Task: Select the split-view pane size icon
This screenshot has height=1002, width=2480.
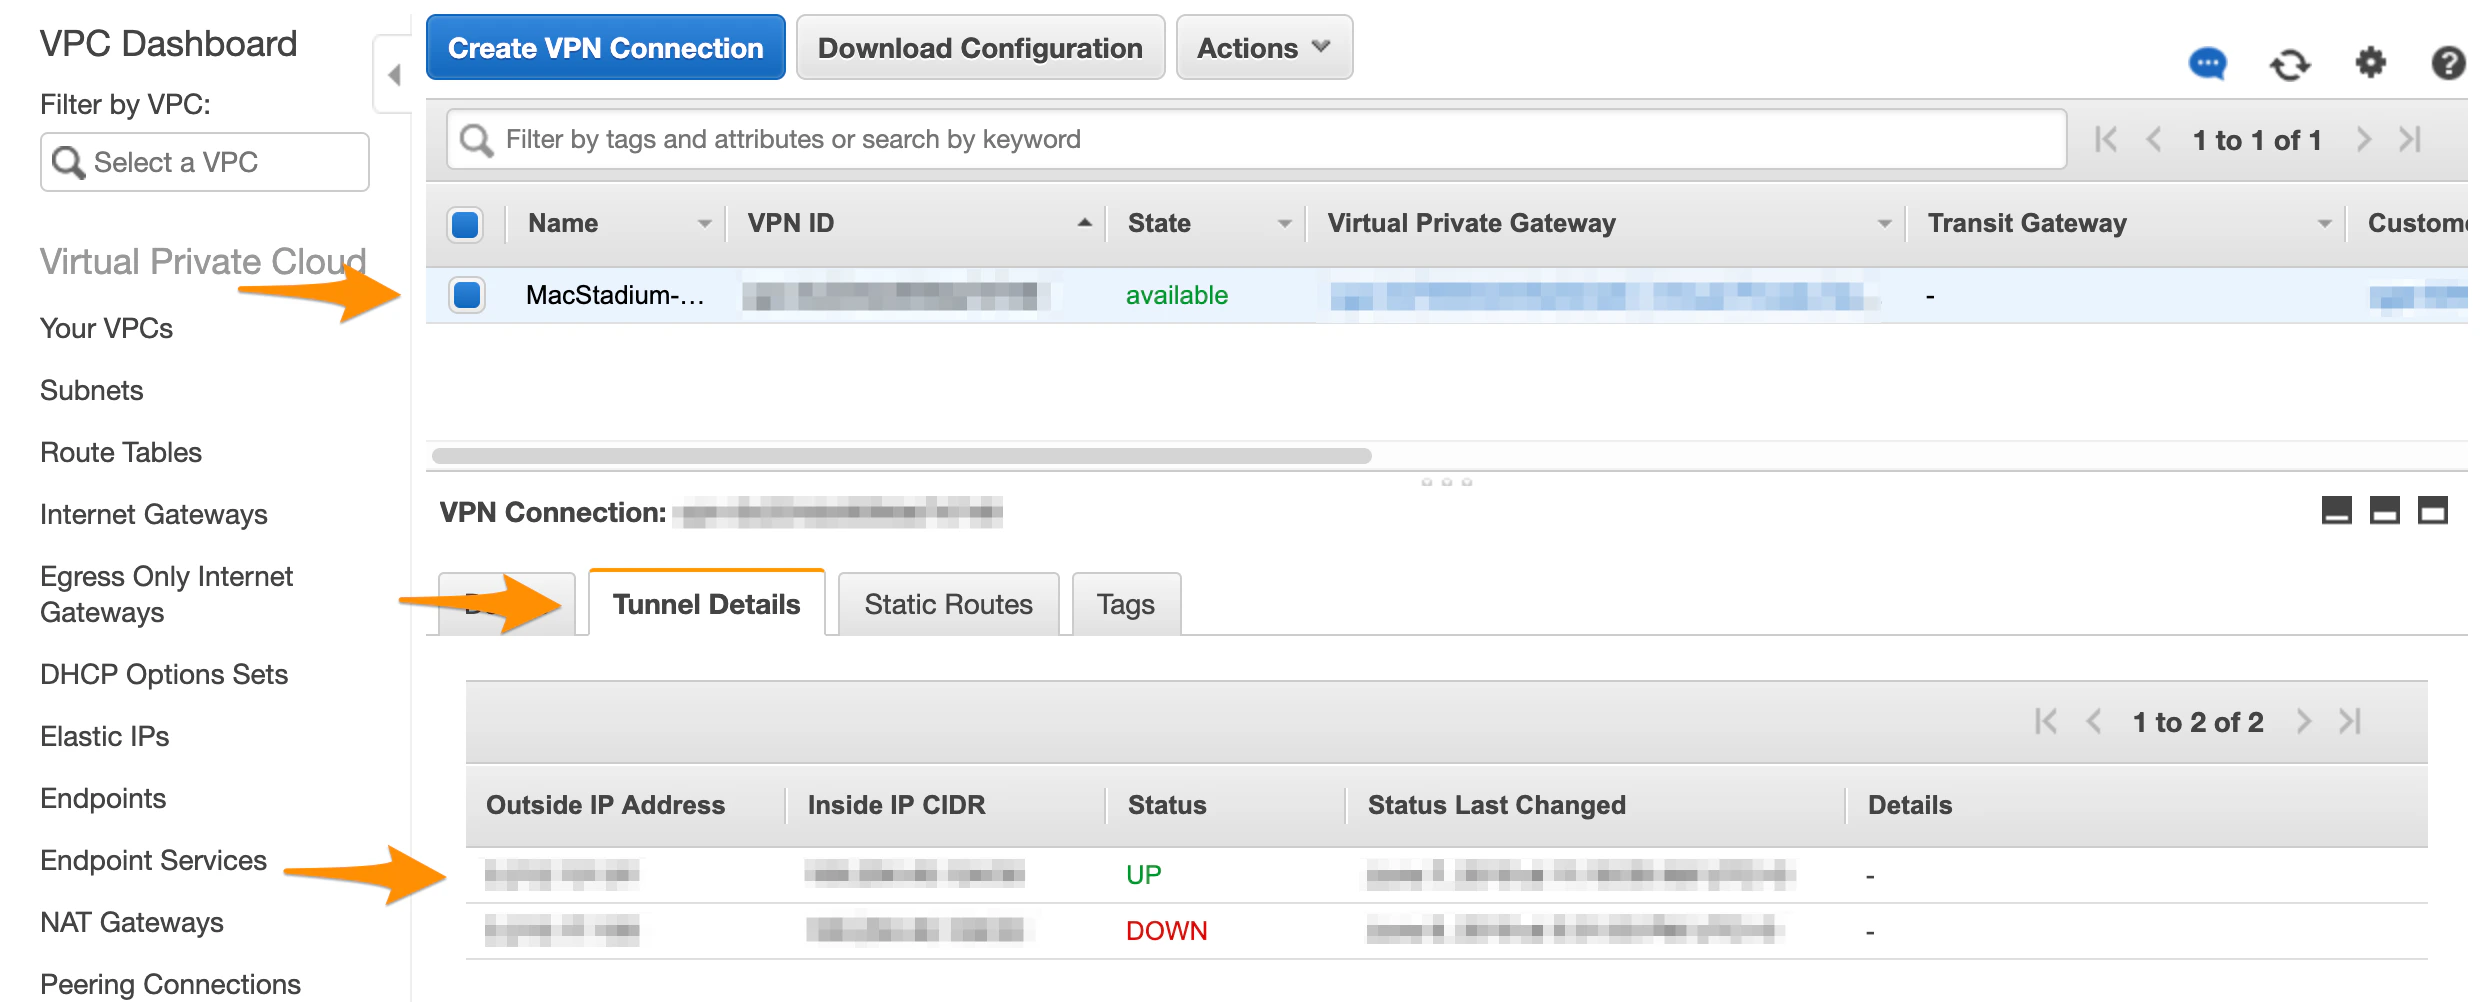Action: tap(2386, 510)
